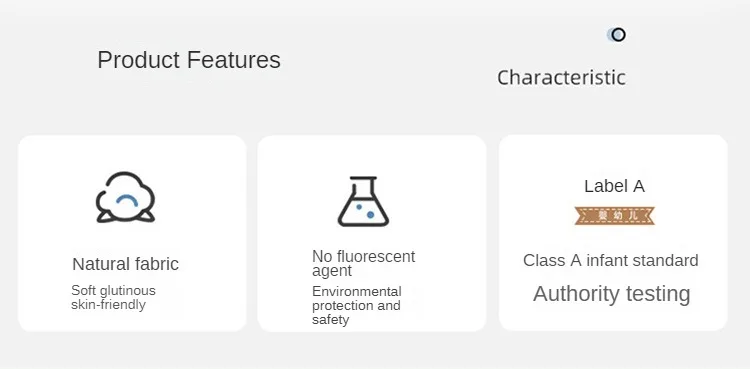This screenshot has width=750, height=369.
Task: Click the Soft glutinous skin-friendly description
Action: click(x=113, y=297)
